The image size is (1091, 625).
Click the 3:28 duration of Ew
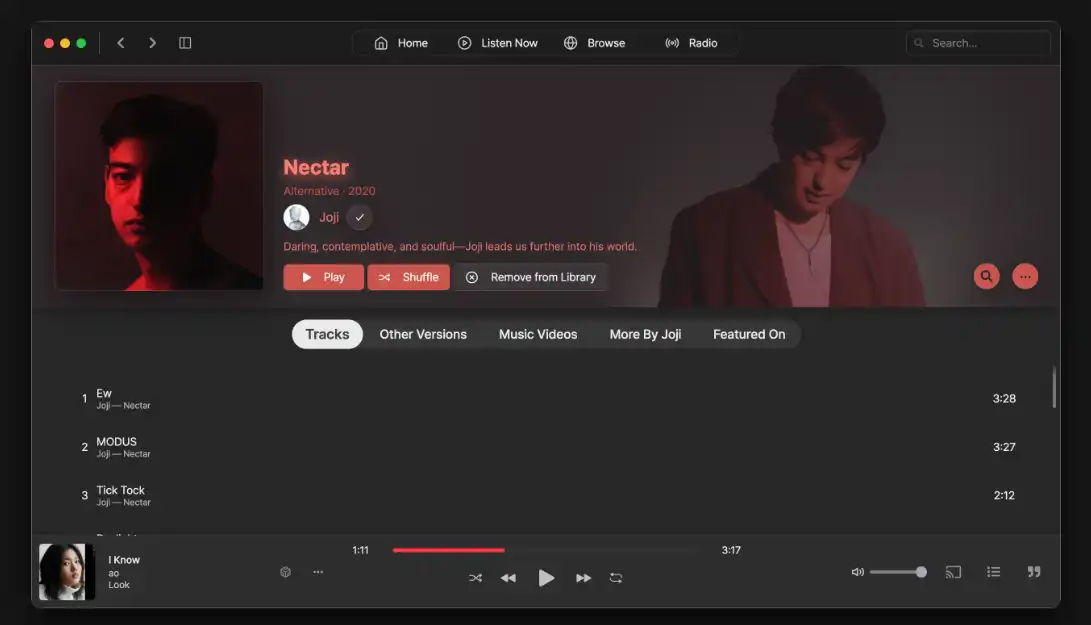pyautogui.click(x=1004, y=399)
